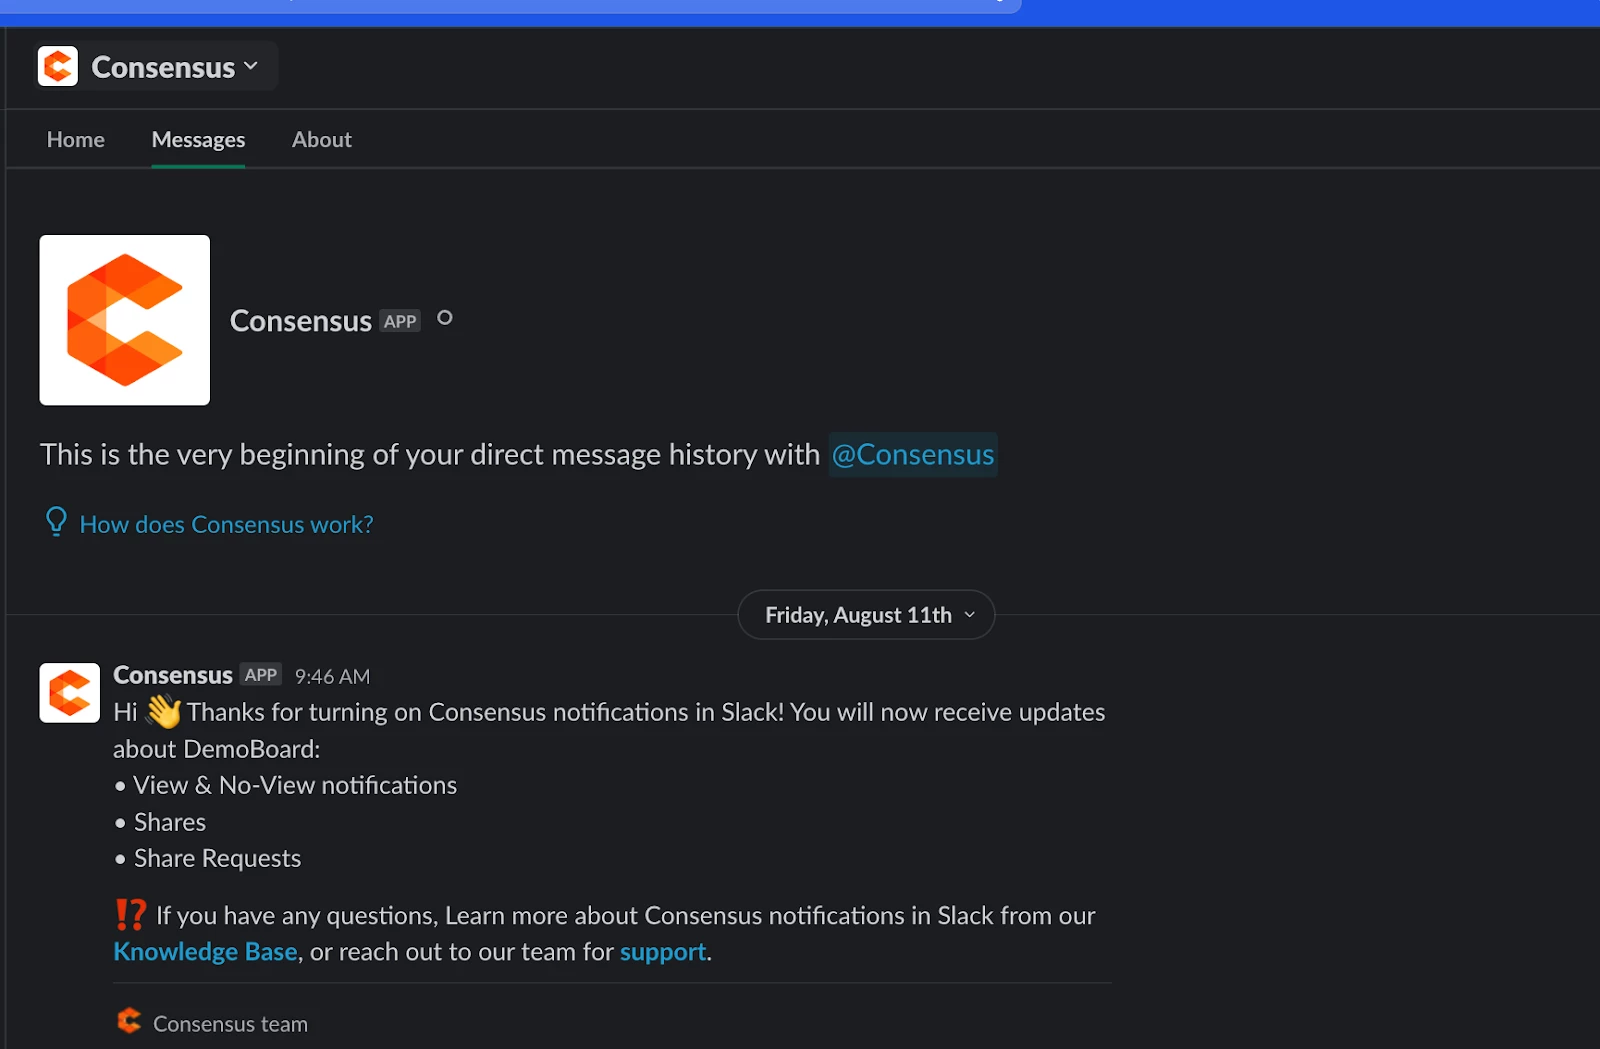Image resolution: width=1600 pixels, height=1049 pixels.
Task: Switch to the Home tab
Action: pyautogui.click(x=76, y=140)
